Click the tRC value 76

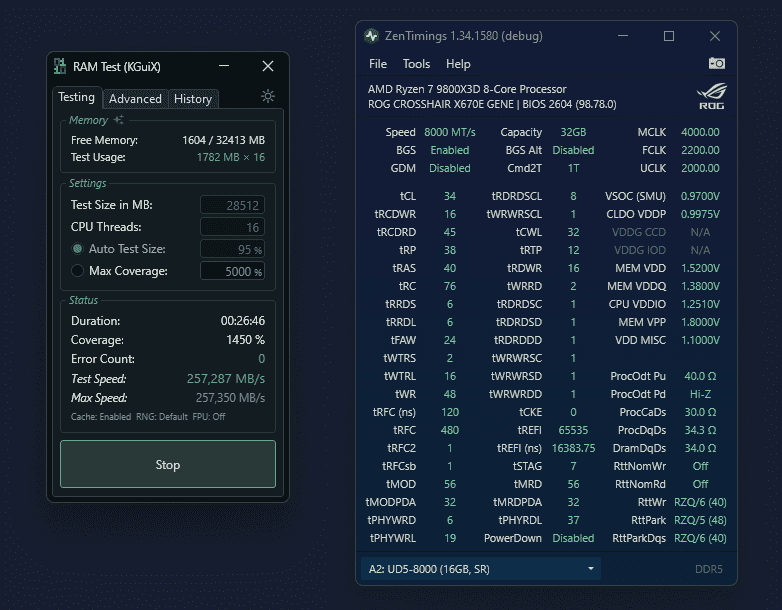pyautogui.click(x=450, y=286)
